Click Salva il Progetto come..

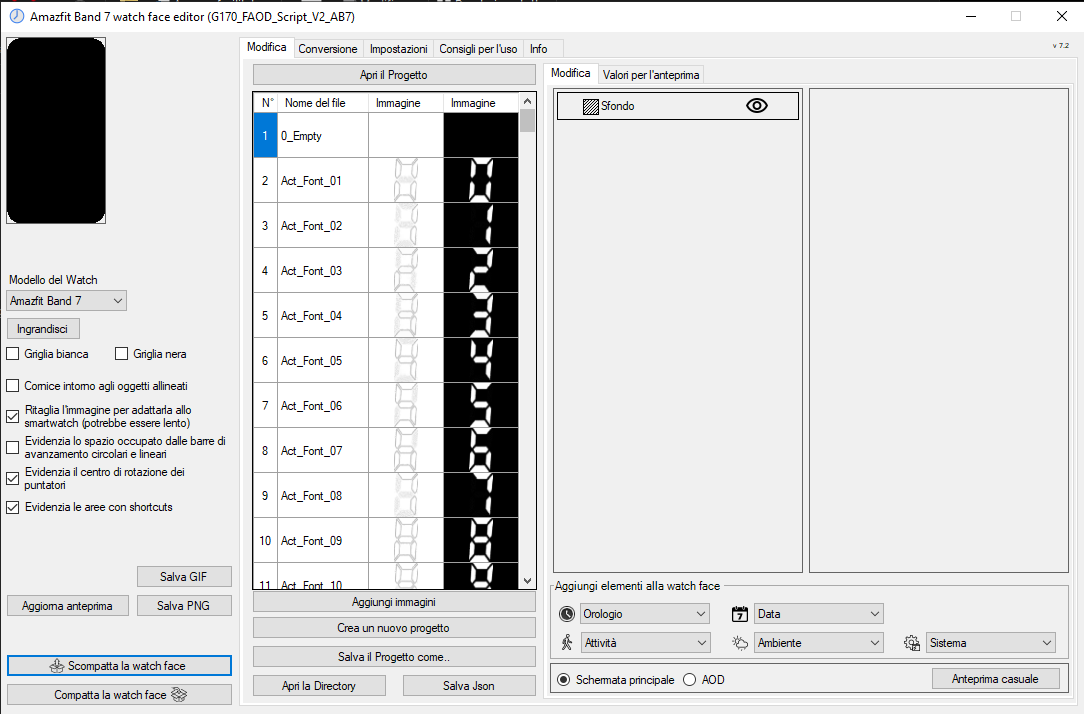(394, 657)
